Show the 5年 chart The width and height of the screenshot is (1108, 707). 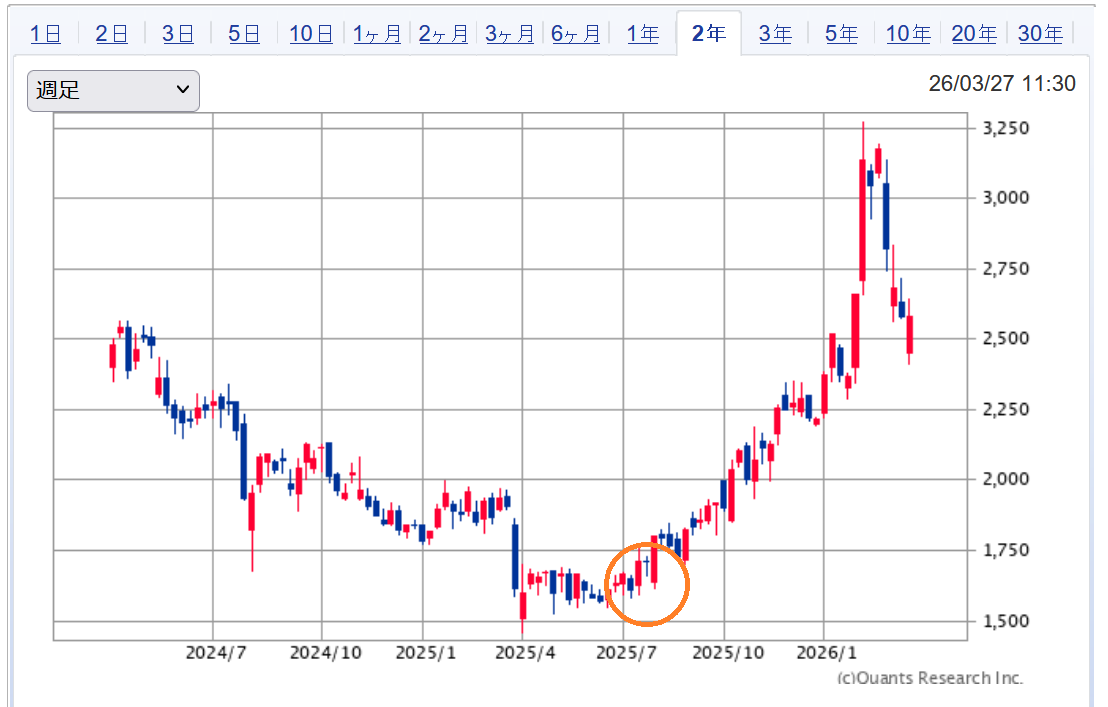841,33
